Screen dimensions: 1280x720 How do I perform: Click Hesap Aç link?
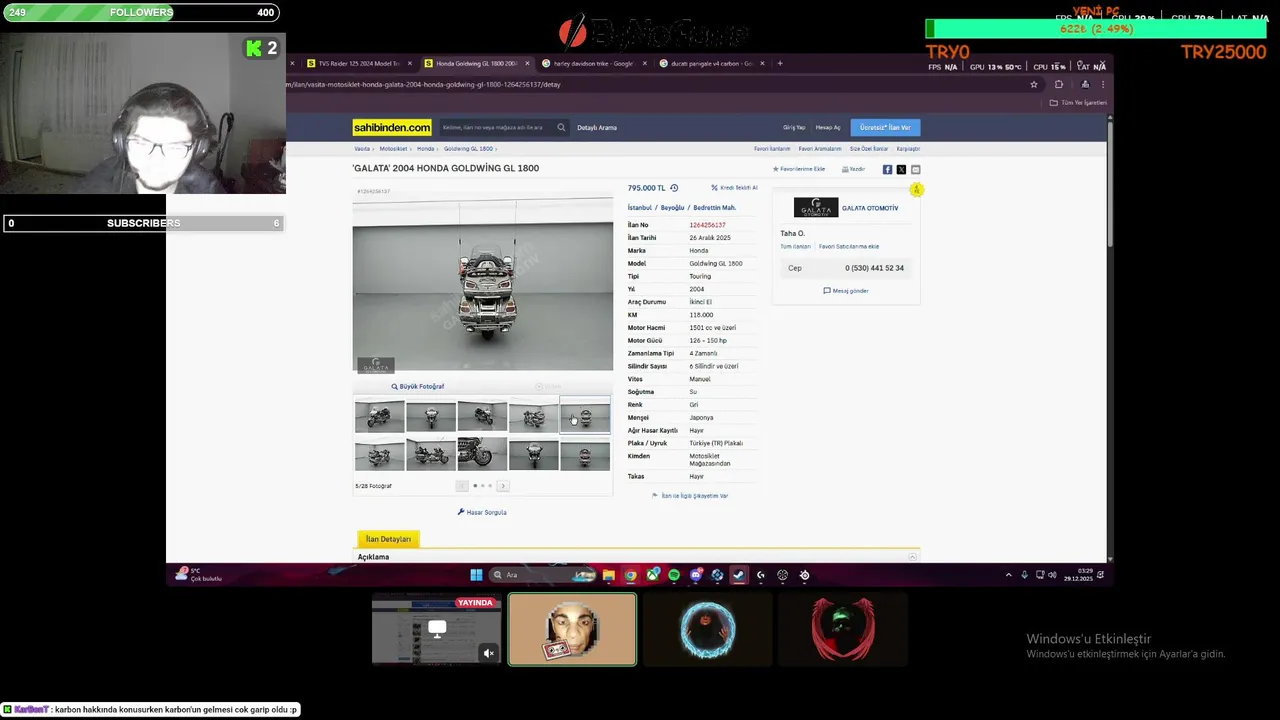point(828,127)
